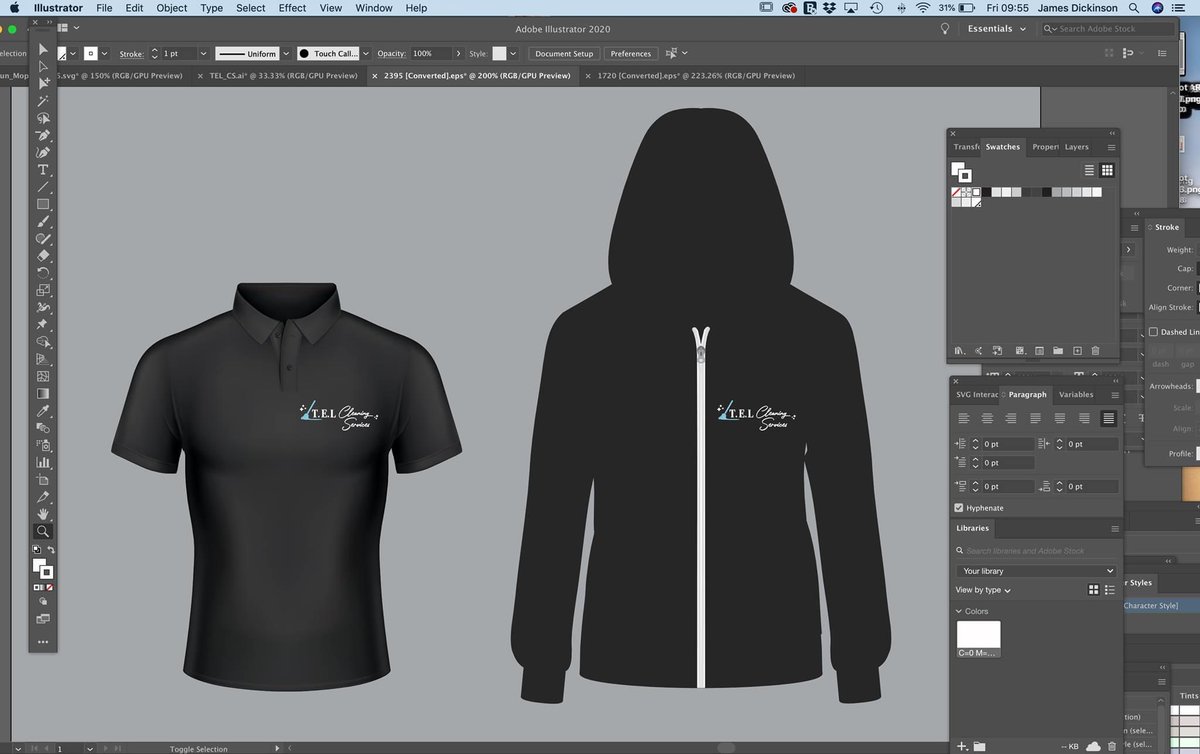Show swatches in thumbnail grid view

(x=1107, y=171)
